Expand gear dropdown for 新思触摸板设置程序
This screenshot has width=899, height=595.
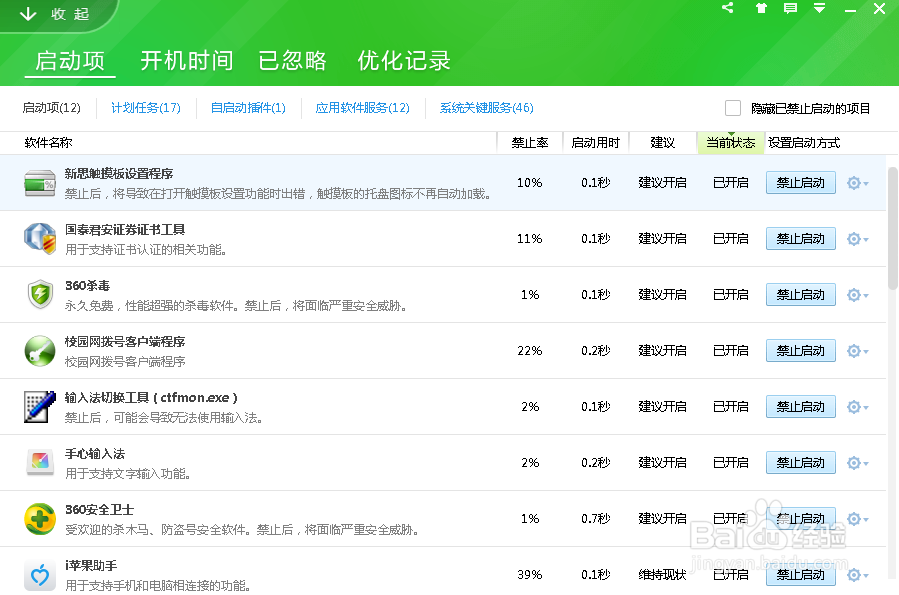pyautogui.click(x=857, y=183)
